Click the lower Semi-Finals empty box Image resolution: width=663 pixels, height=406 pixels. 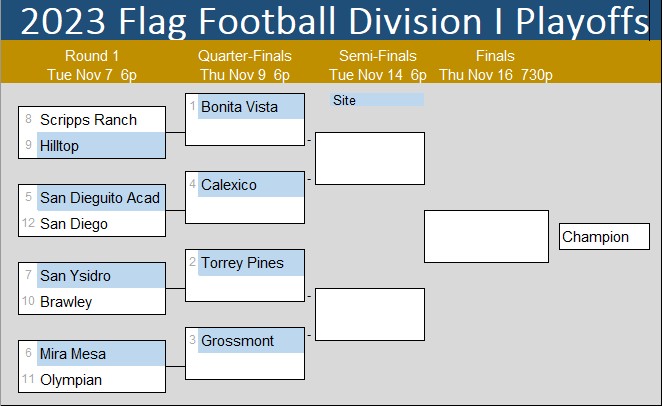click(370, 314)
